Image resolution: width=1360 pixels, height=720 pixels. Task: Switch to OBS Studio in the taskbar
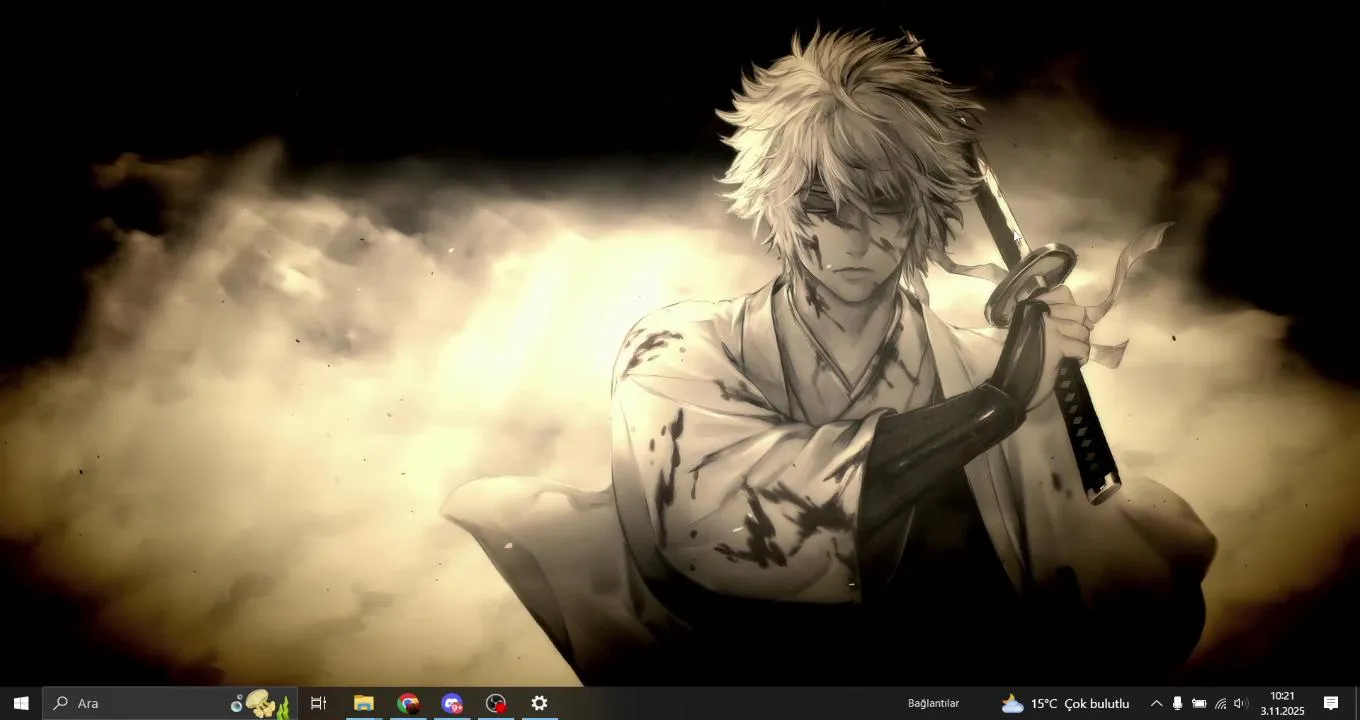pyautogui.click(x=496, y=703)
